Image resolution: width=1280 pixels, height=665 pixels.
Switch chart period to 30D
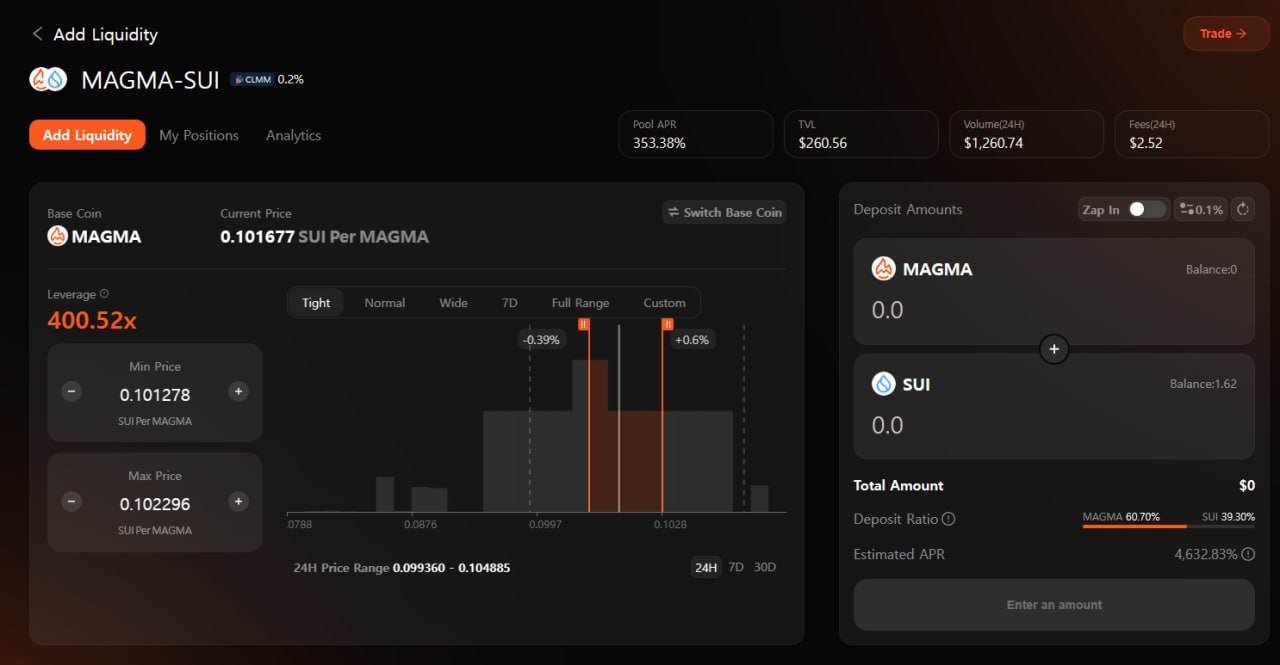(764, 567)
